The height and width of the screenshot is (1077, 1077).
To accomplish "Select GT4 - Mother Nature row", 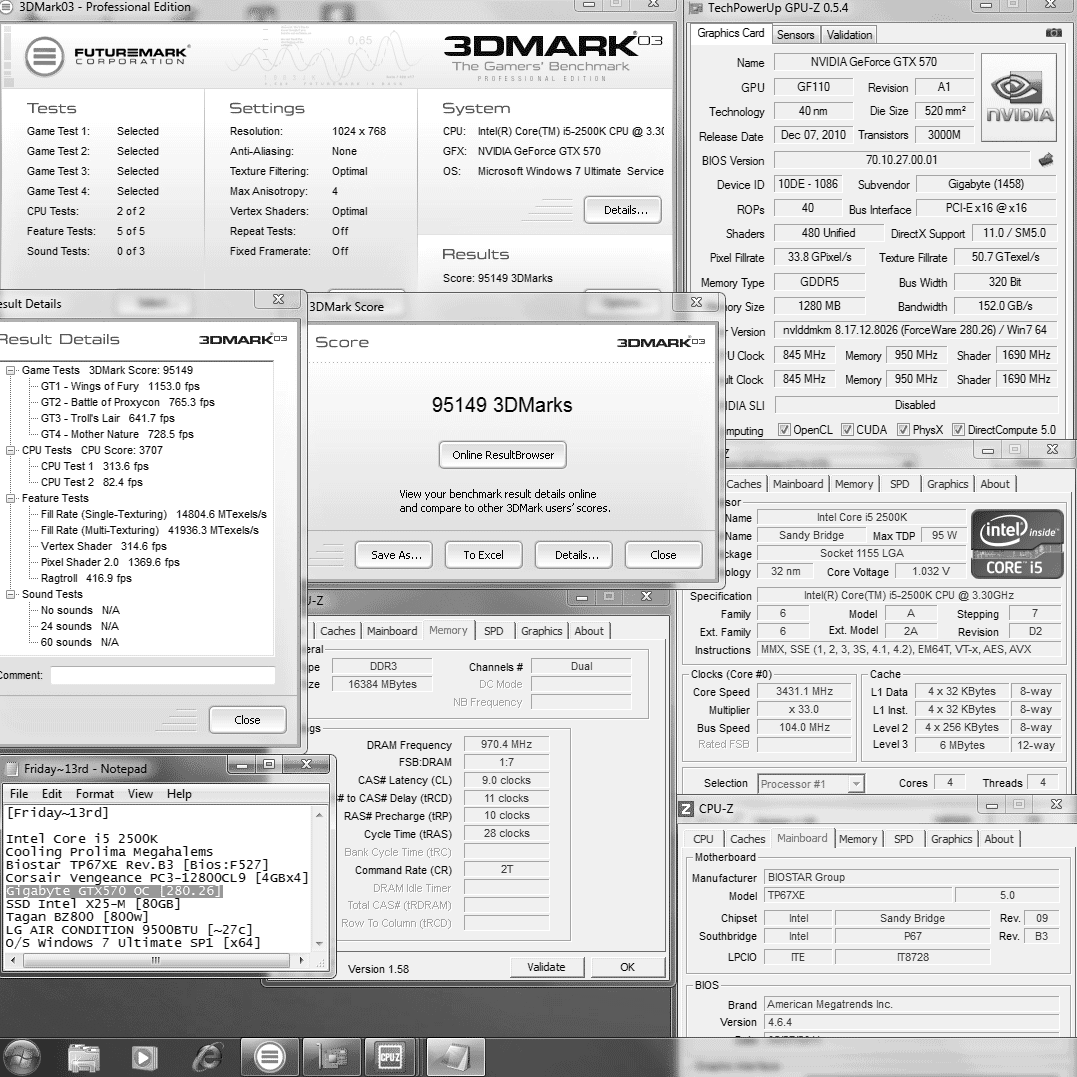I will (117, 434).
